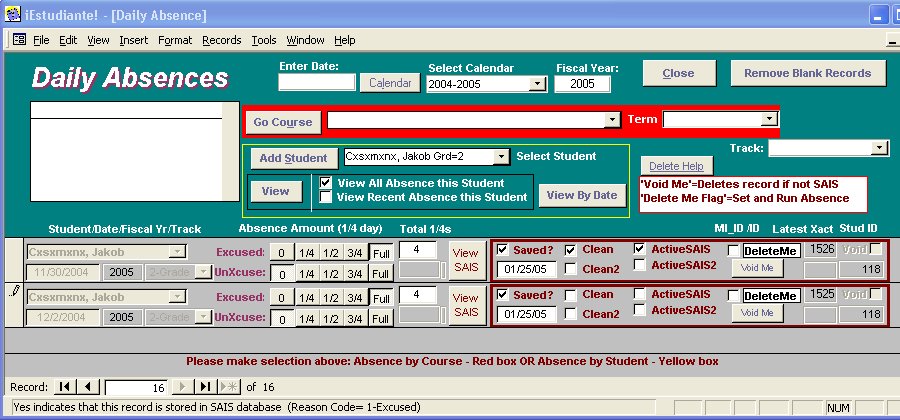This screenshot has width=900, height=420.
Task: Open Delete Help
Action: pos(677,166)
